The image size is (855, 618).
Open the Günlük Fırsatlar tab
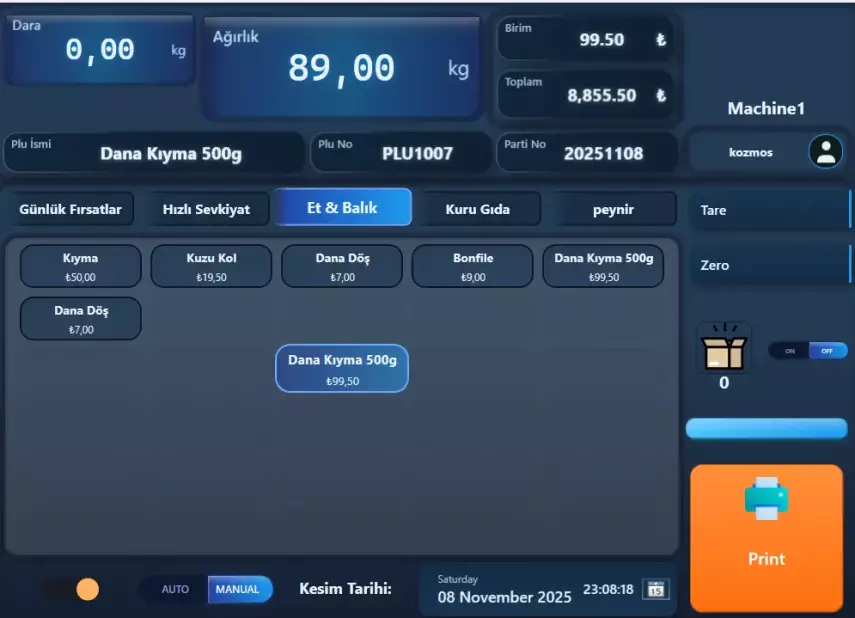[70, 209]
